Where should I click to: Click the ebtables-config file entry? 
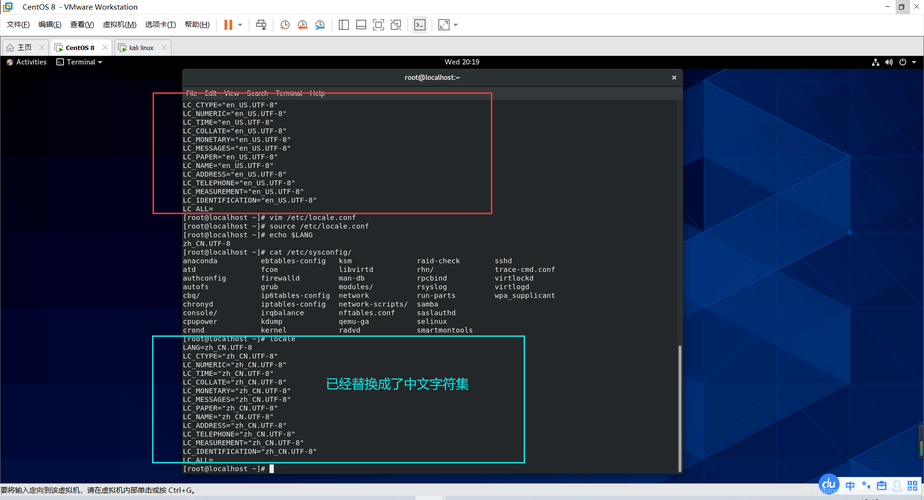click(293, 261)
